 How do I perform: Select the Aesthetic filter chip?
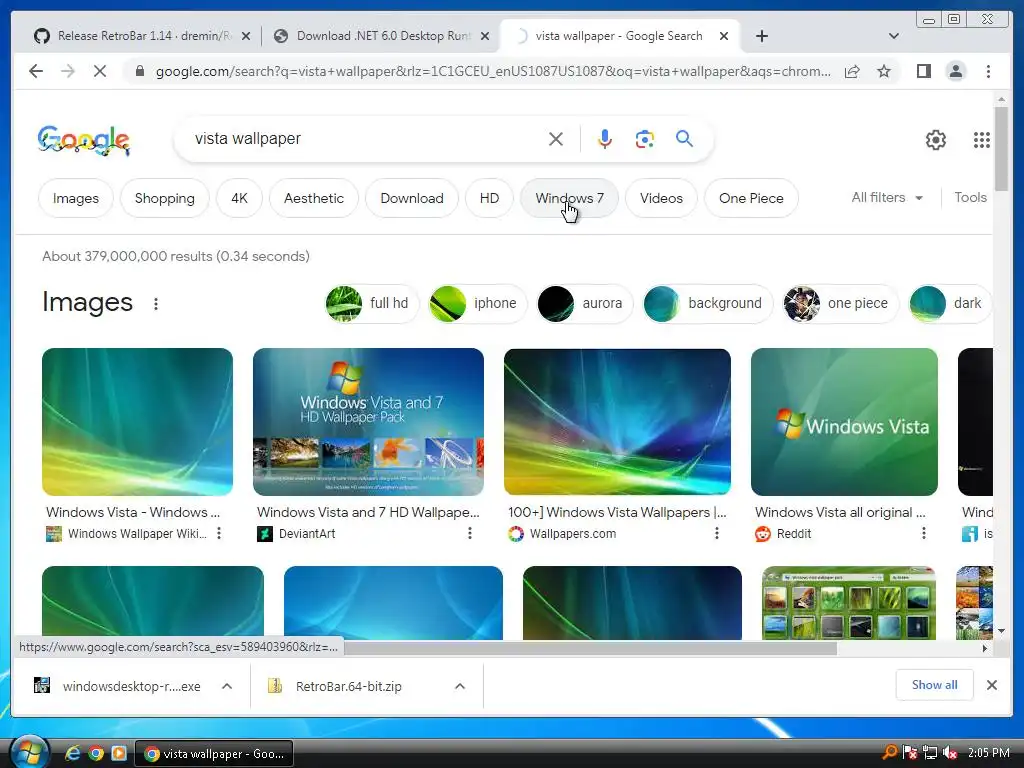[x=313, y=198]
